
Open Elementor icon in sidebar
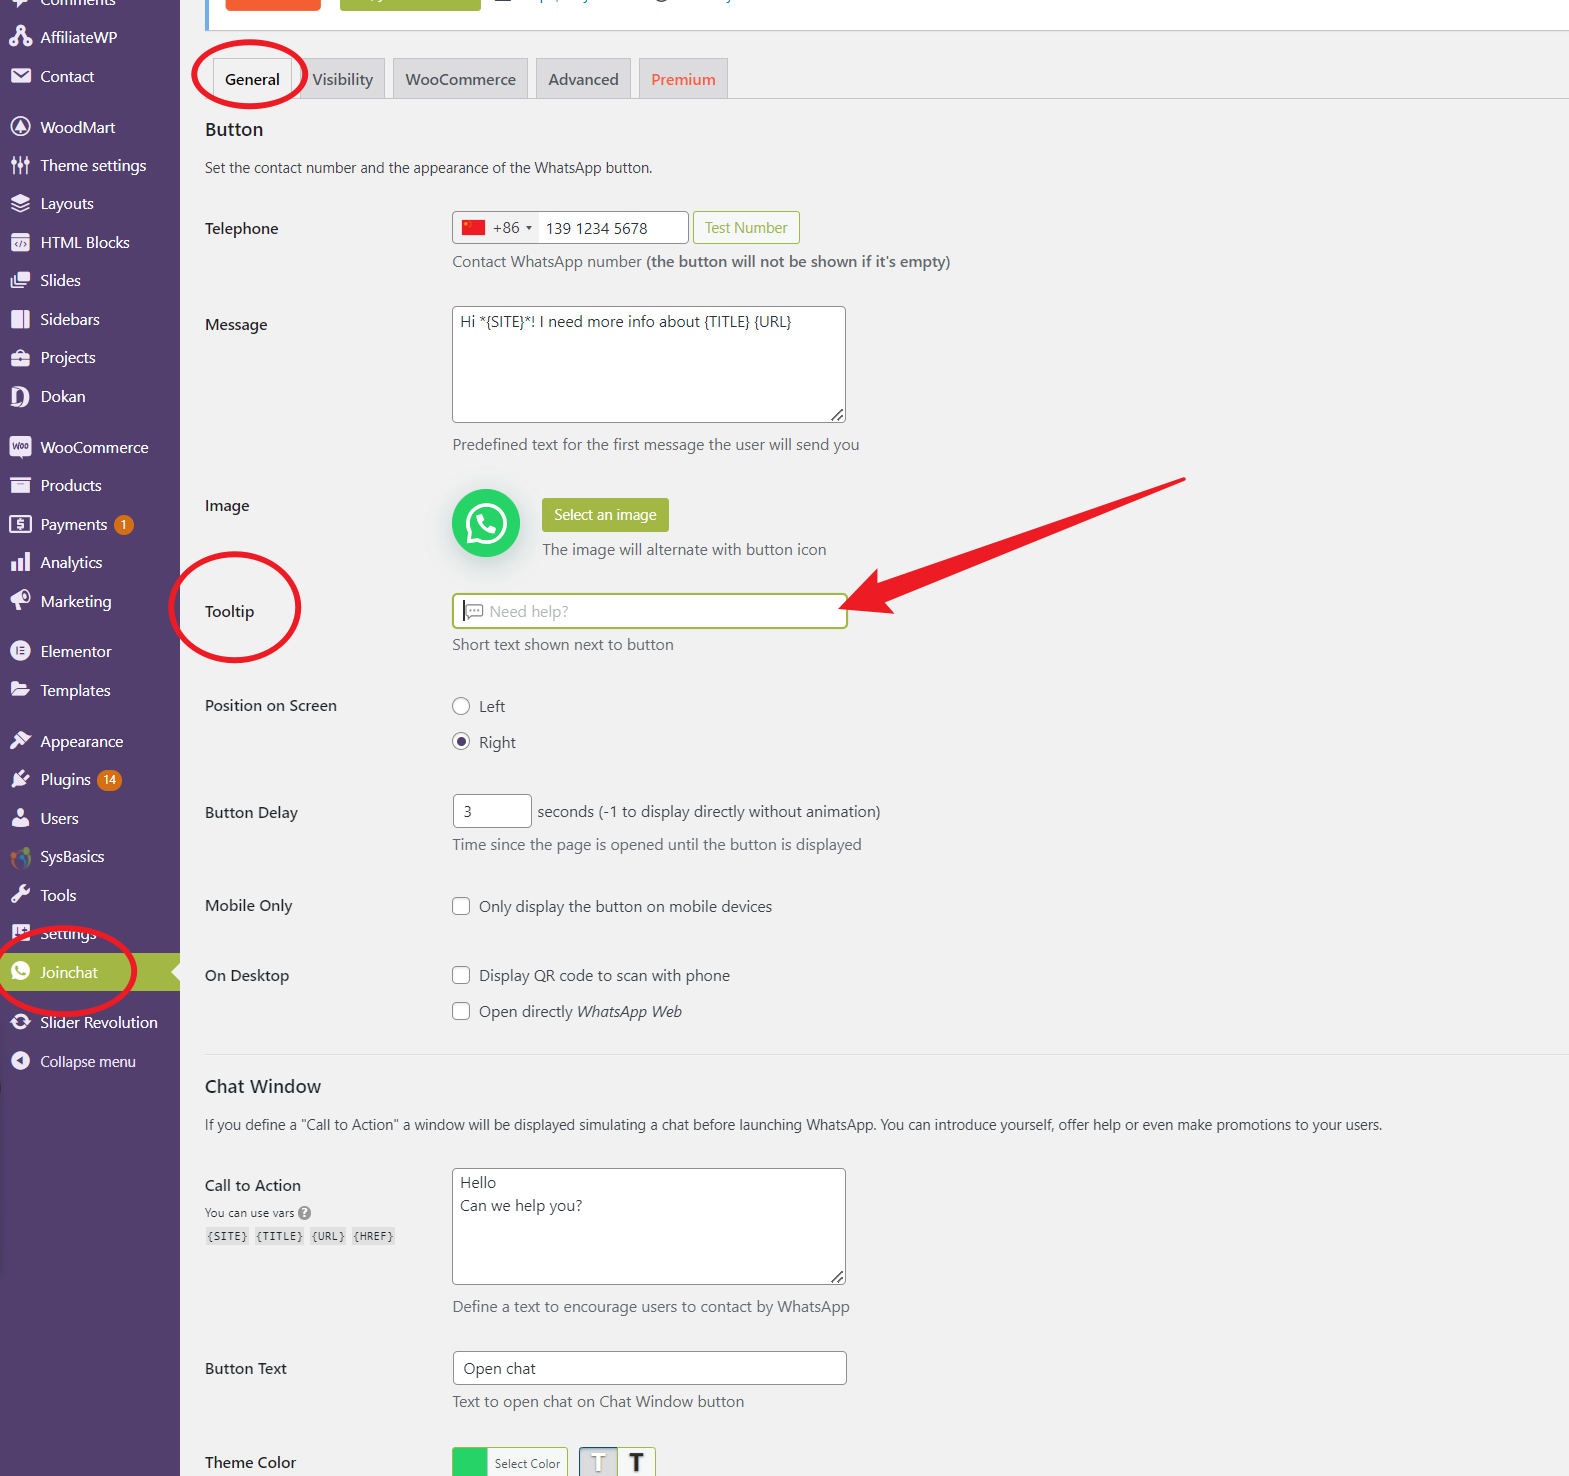coord(20,651)
